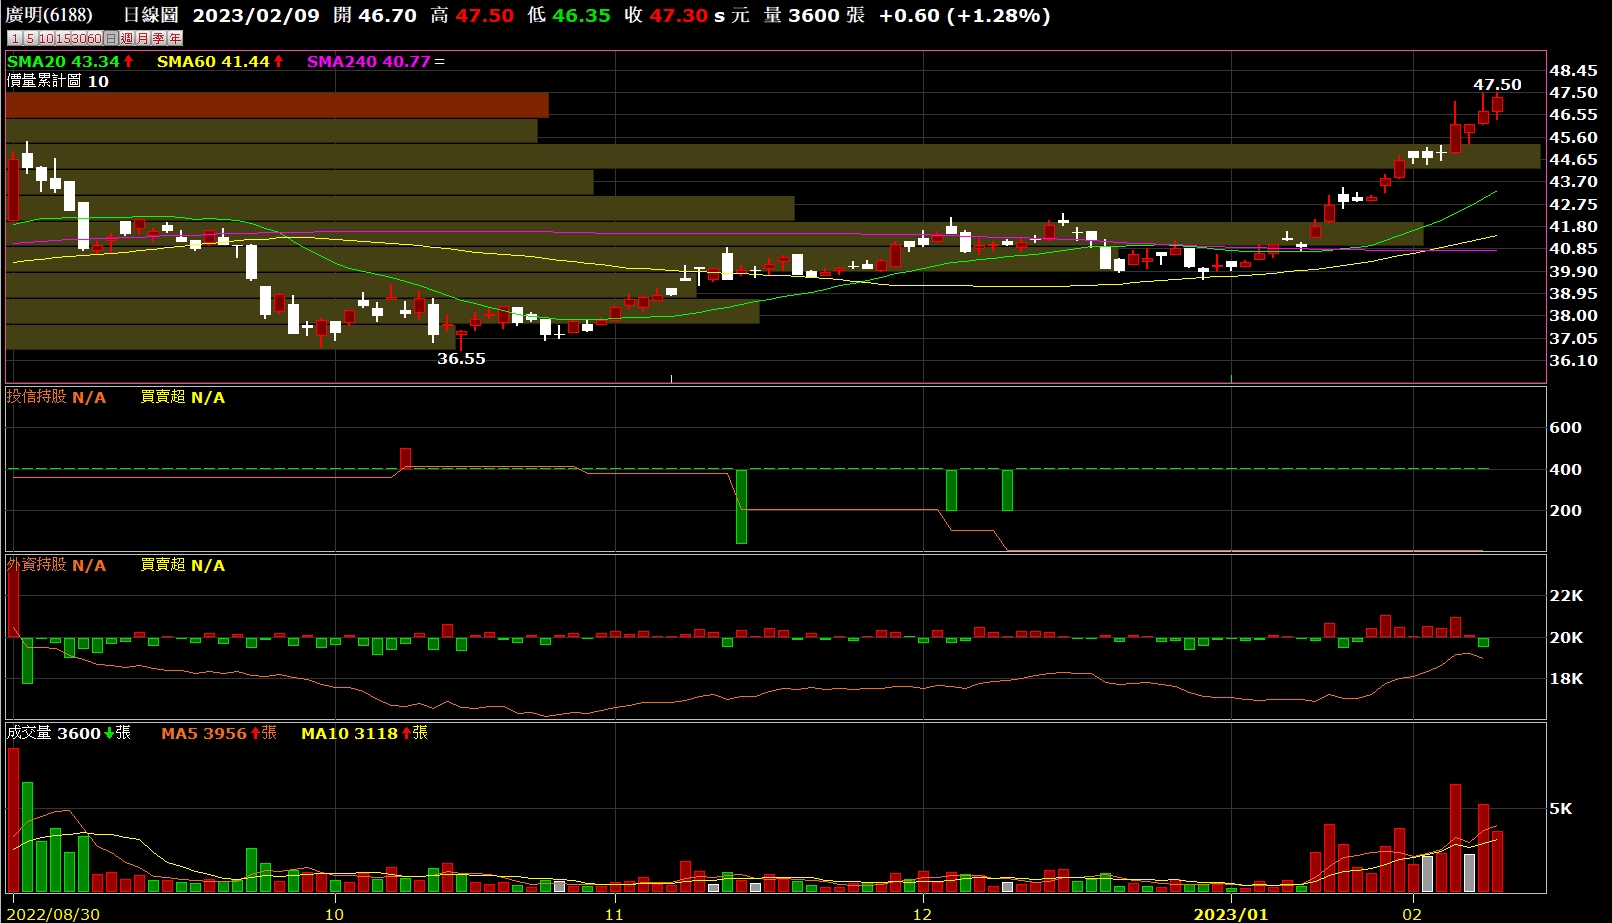Click the 11 month marker on time axis
The image size is (1612, 923).
[613, 914]
